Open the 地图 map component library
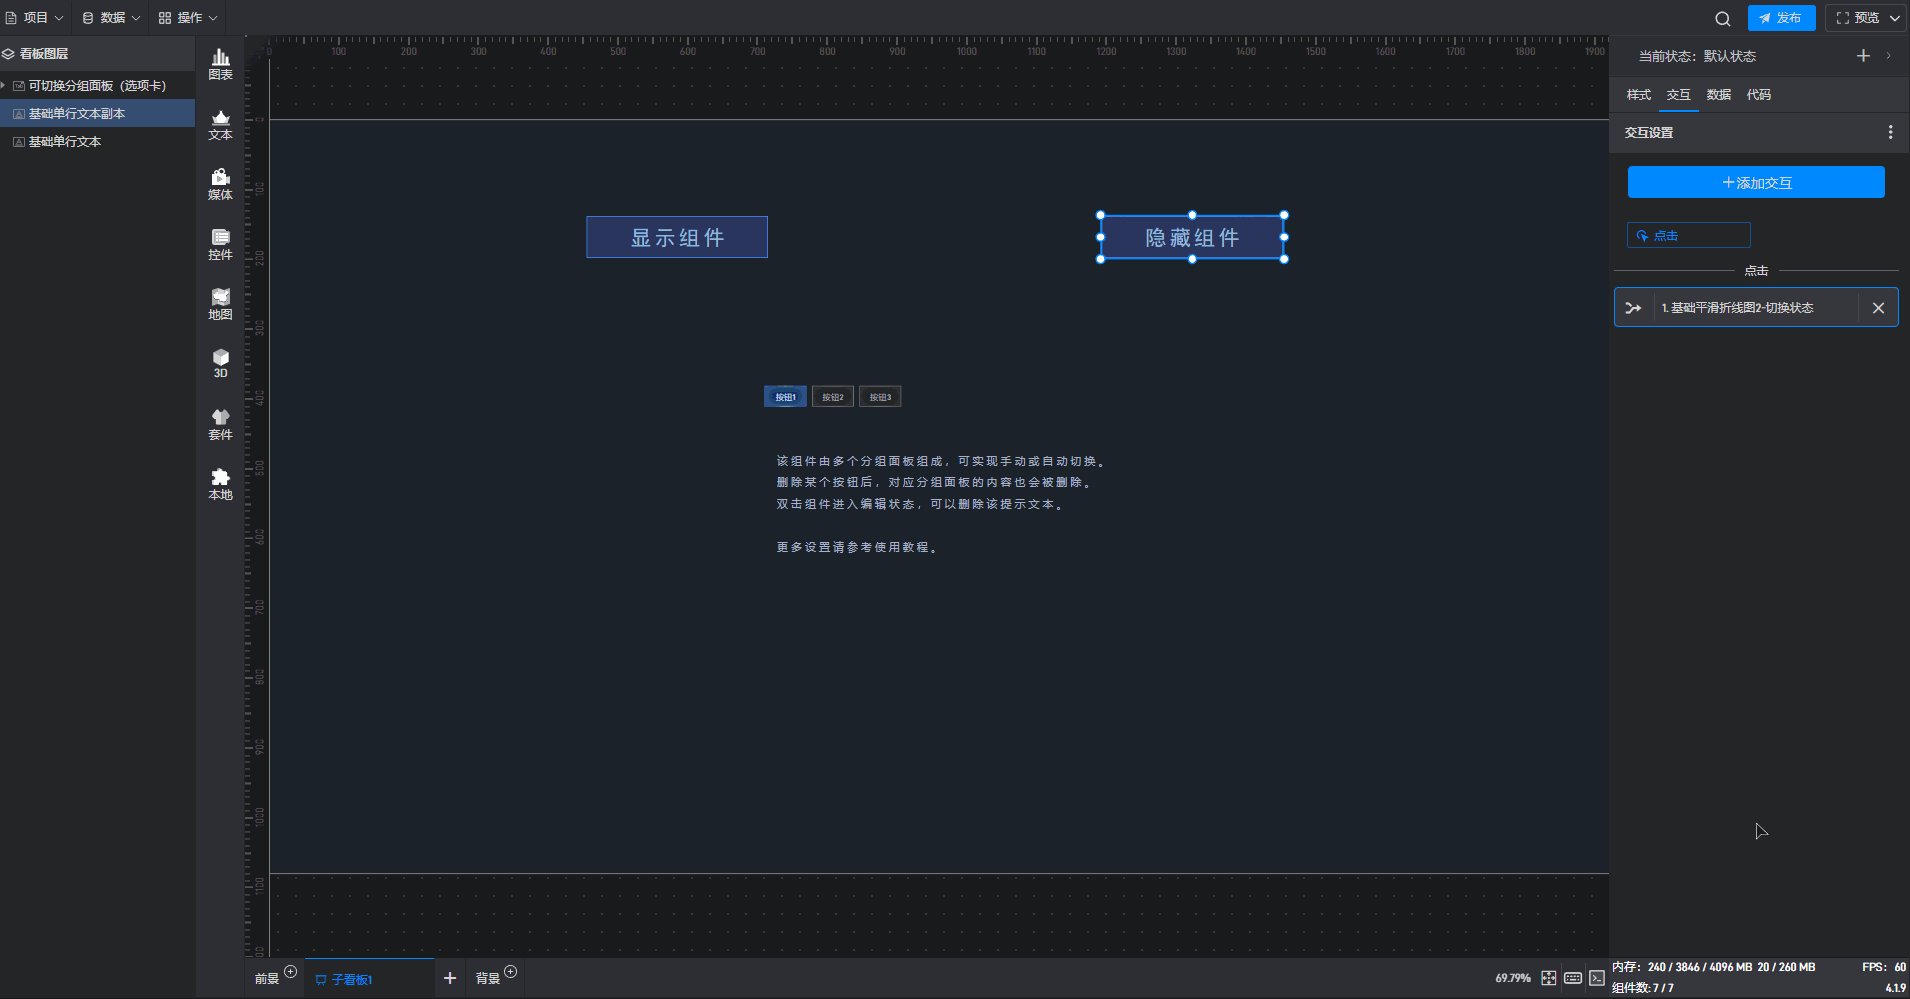 pyautogui.click(x=220, y=305)
